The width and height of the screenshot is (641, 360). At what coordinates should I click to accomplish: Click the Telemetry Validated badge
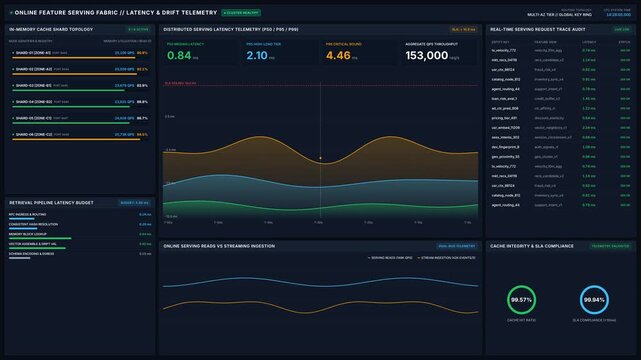click(611, 246)
